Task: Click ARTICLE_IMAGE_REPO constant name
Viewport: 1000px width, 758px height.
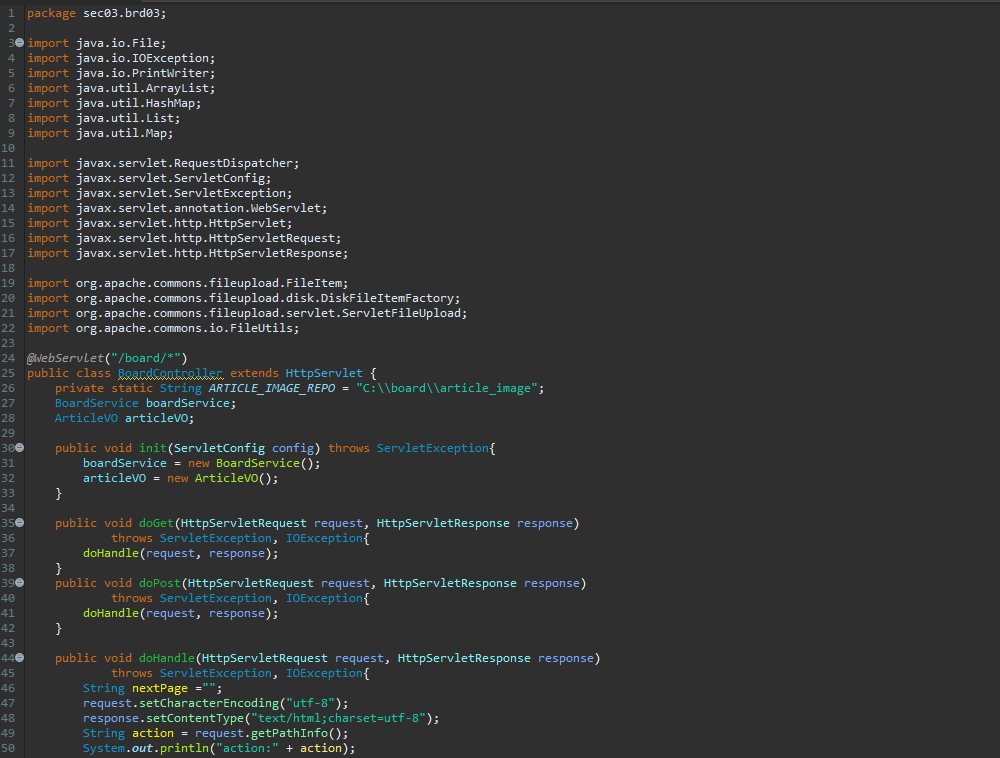Action: tap(272, 388)
